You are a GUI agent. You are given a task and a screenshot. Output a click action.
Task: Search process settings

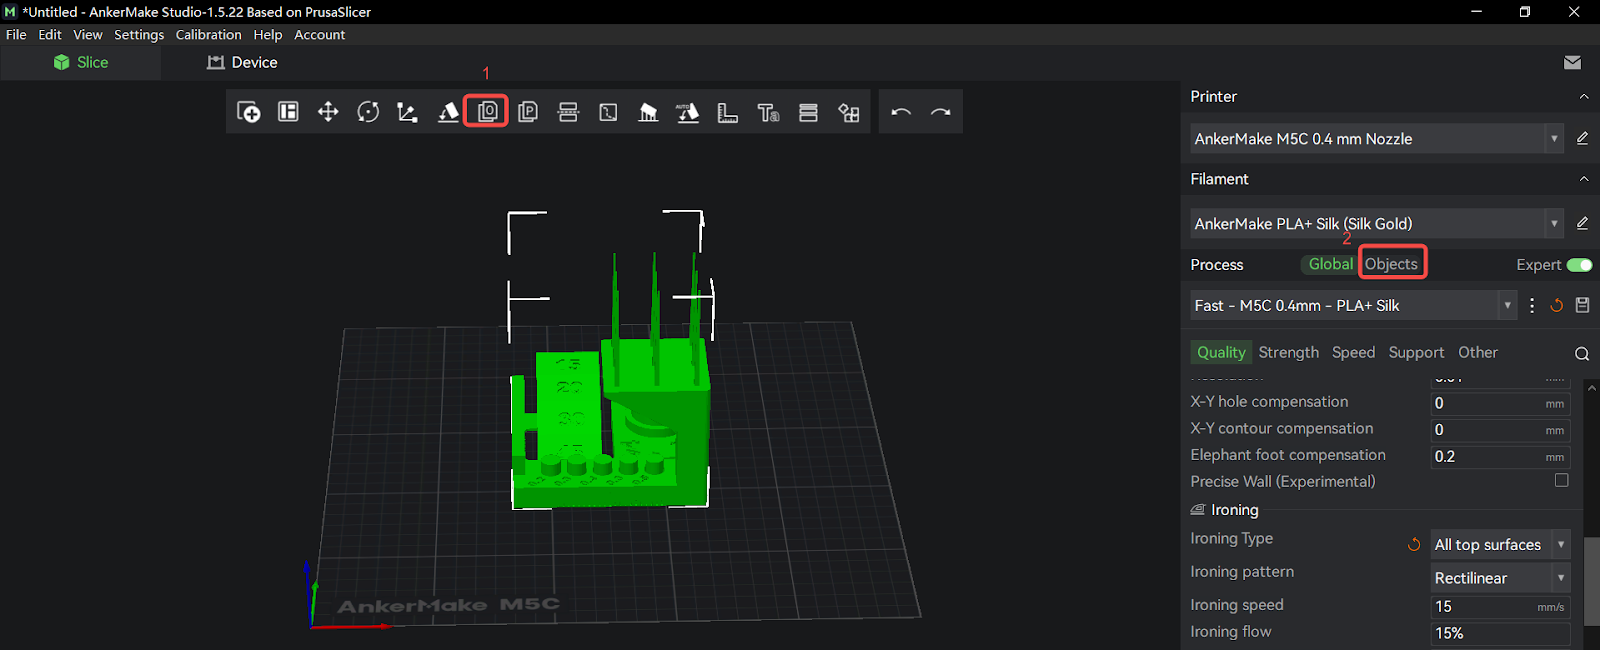point(1581,353)
